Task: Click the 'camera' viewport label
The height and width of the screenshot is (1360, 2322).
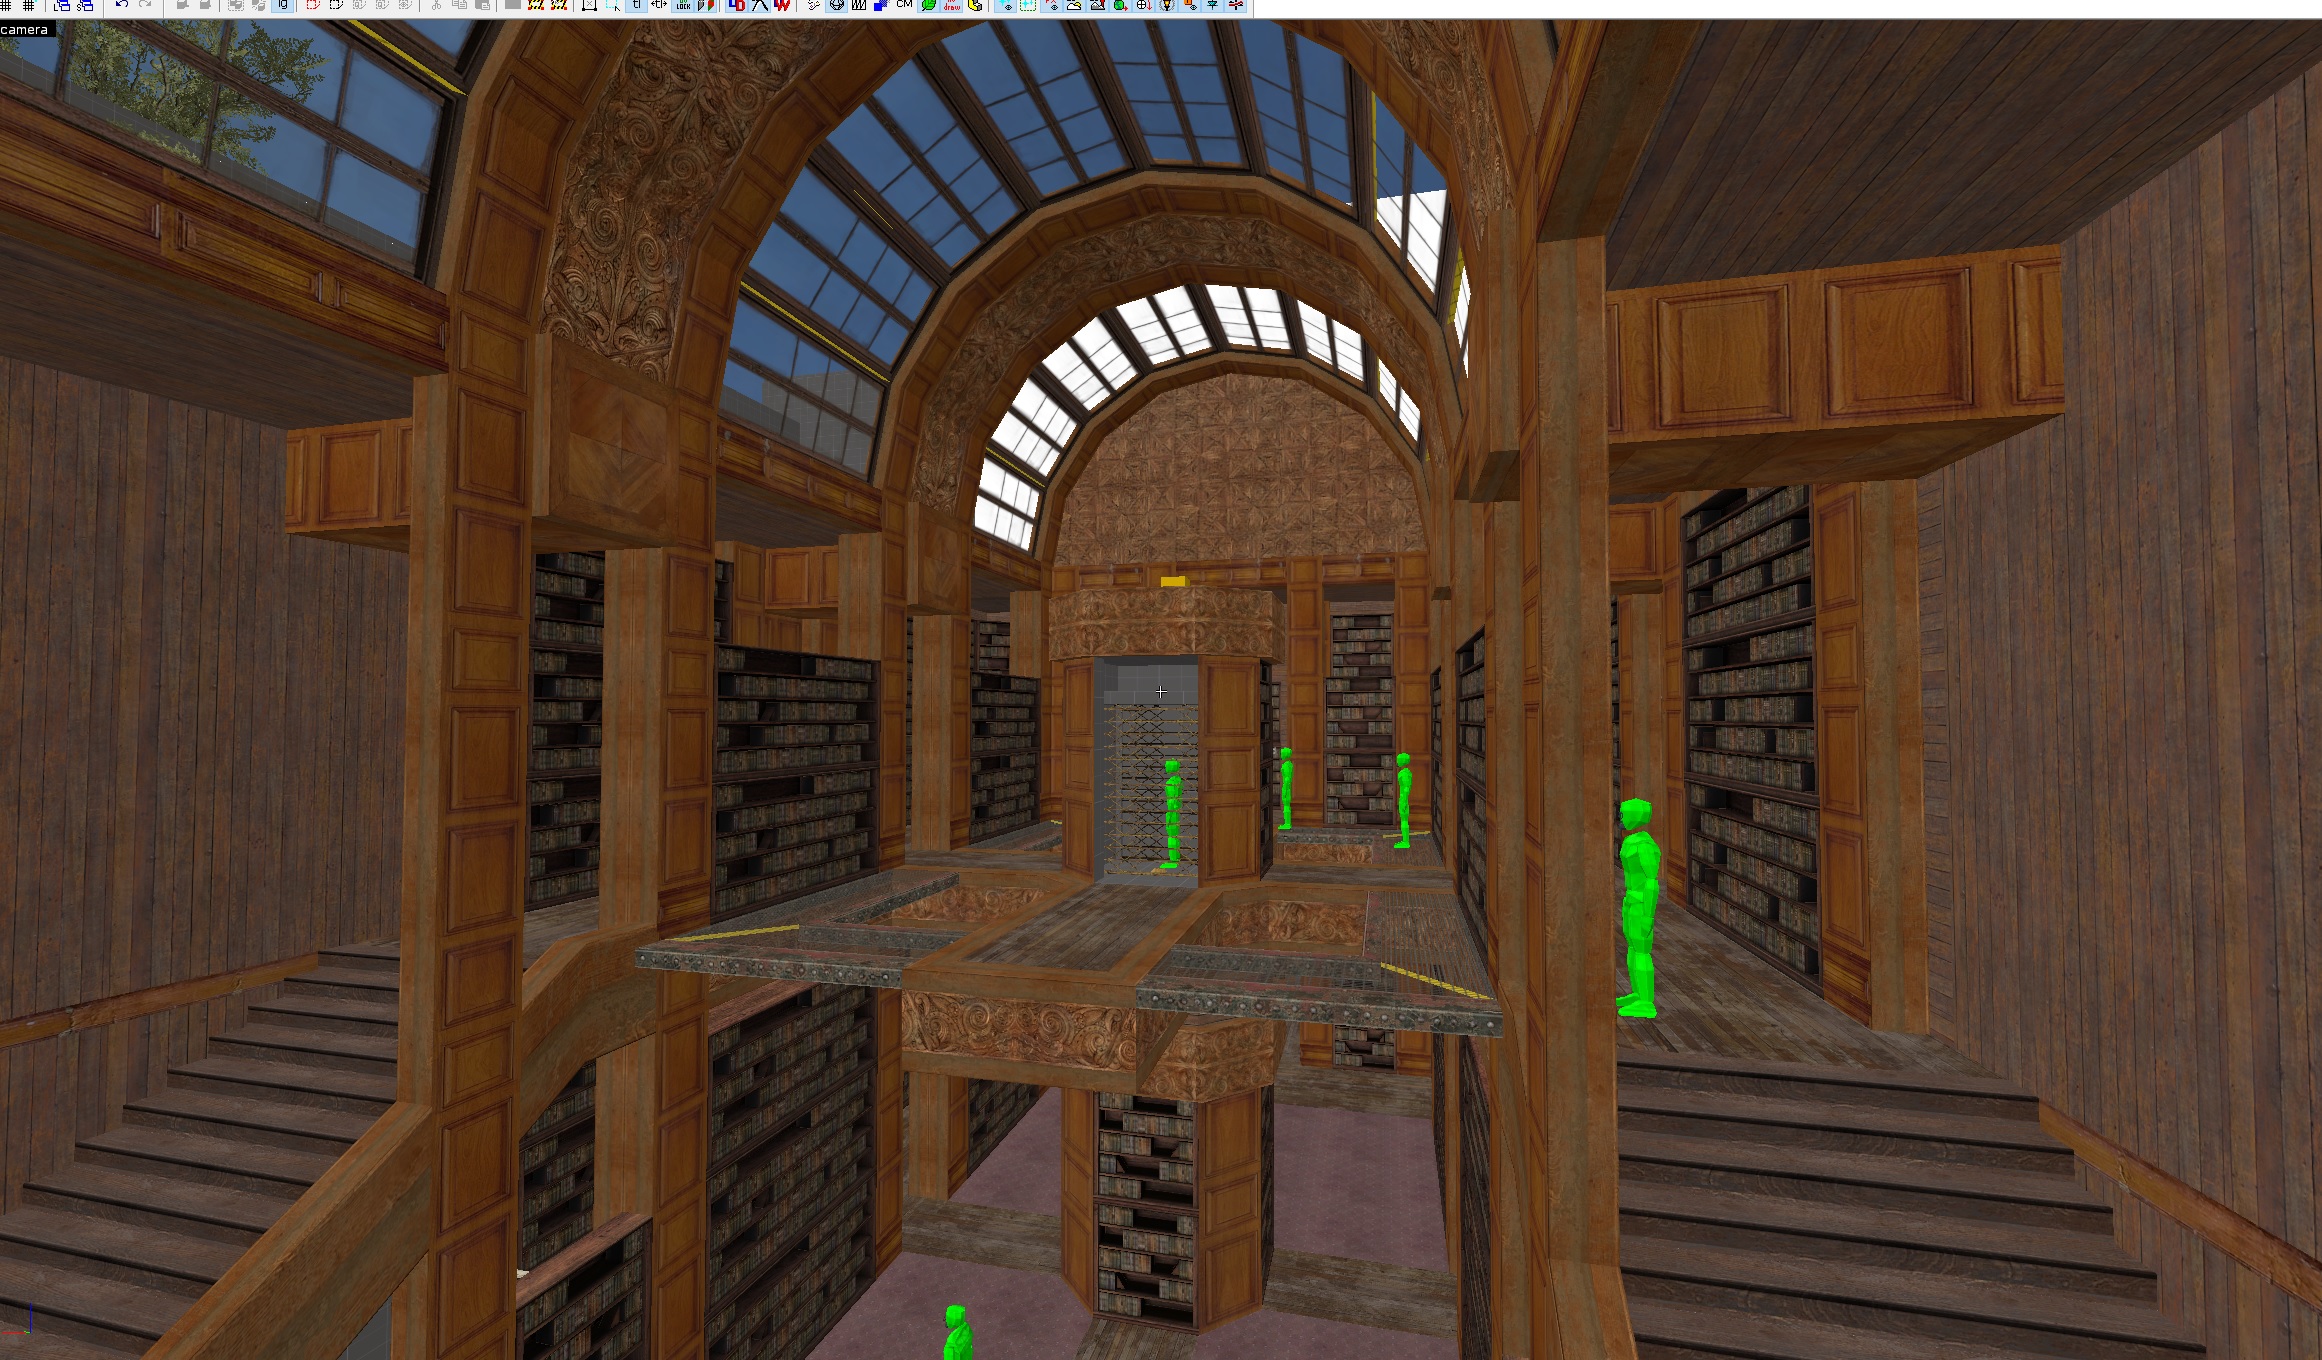Action: click(24, 30)
